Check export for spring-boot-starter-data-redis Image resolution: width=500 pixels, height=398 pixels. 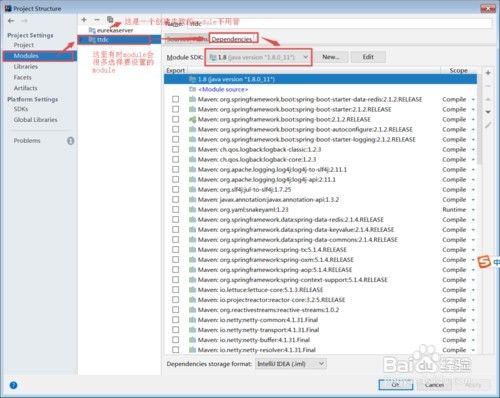176,99
